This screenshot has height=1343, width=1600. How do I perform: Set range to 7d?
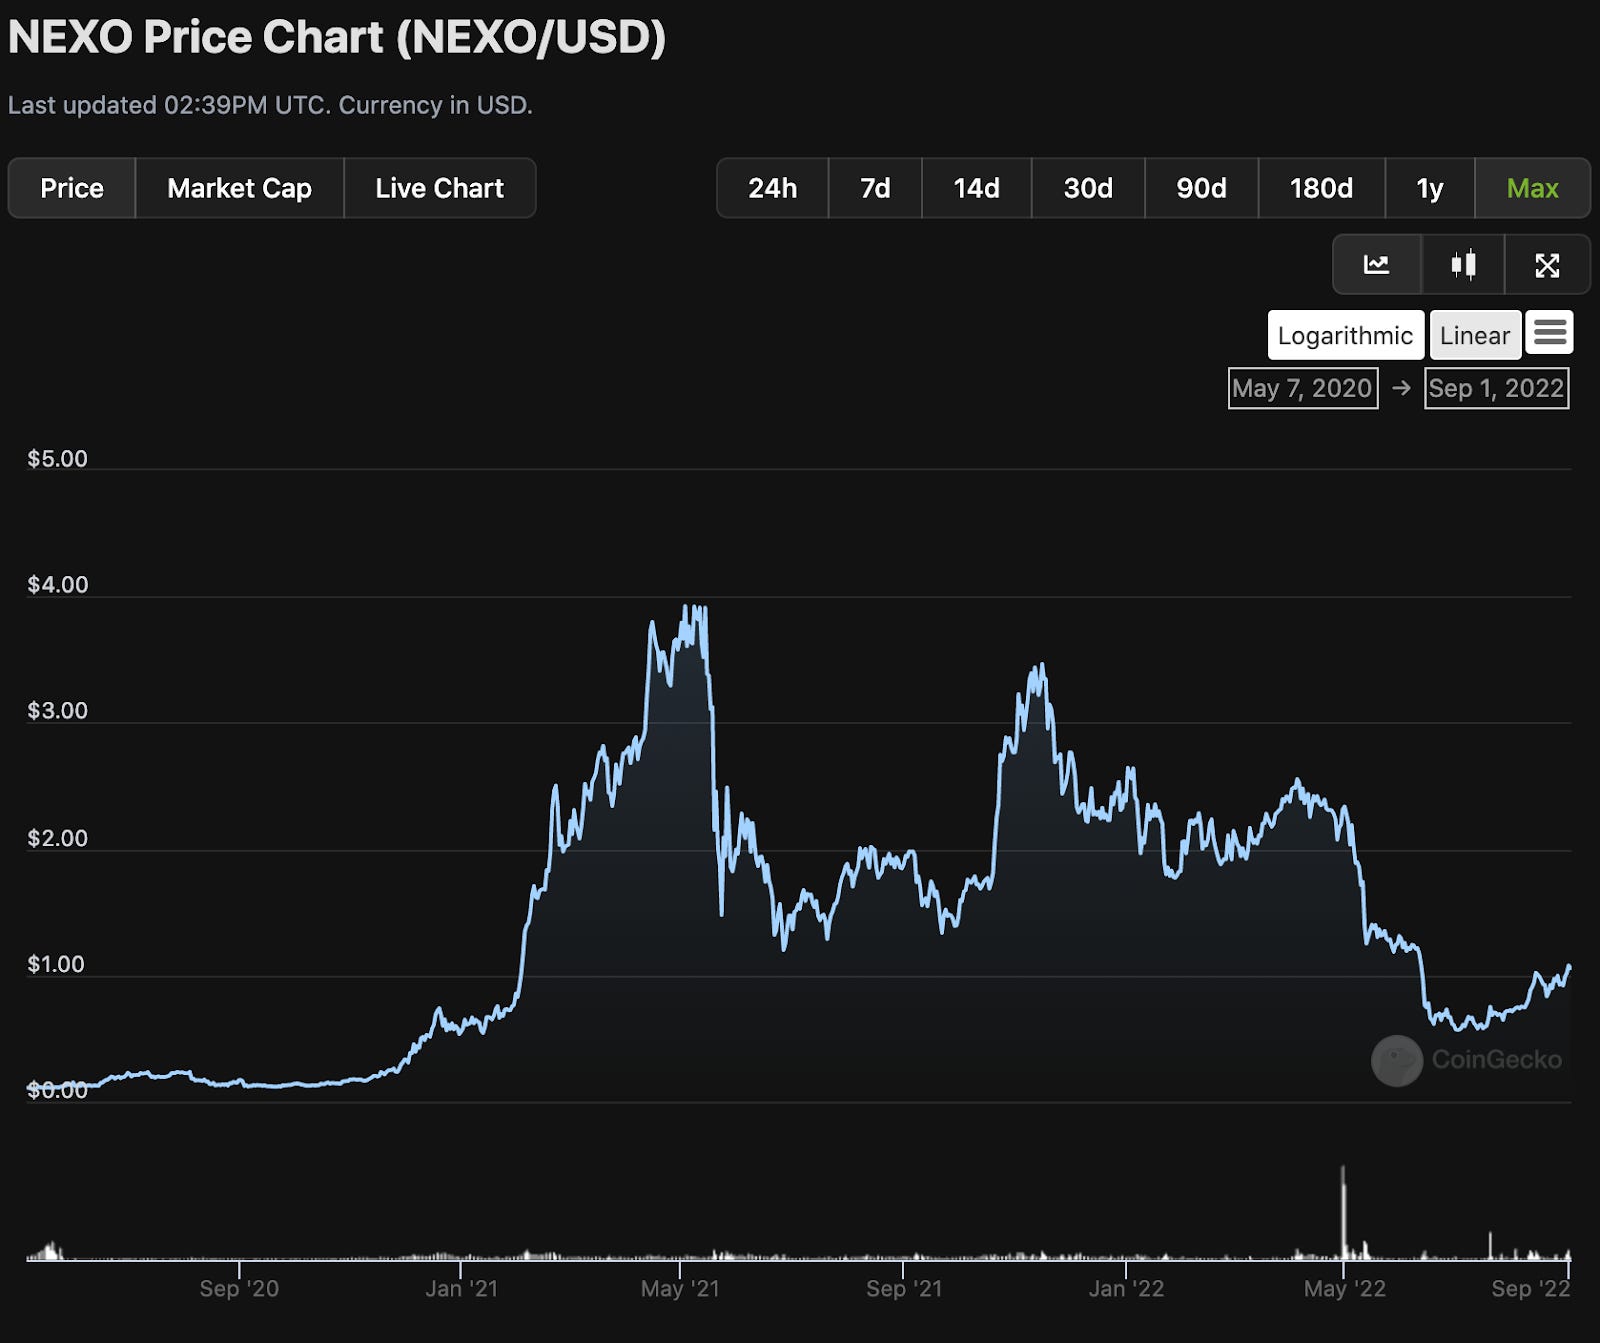pos(875,188)
